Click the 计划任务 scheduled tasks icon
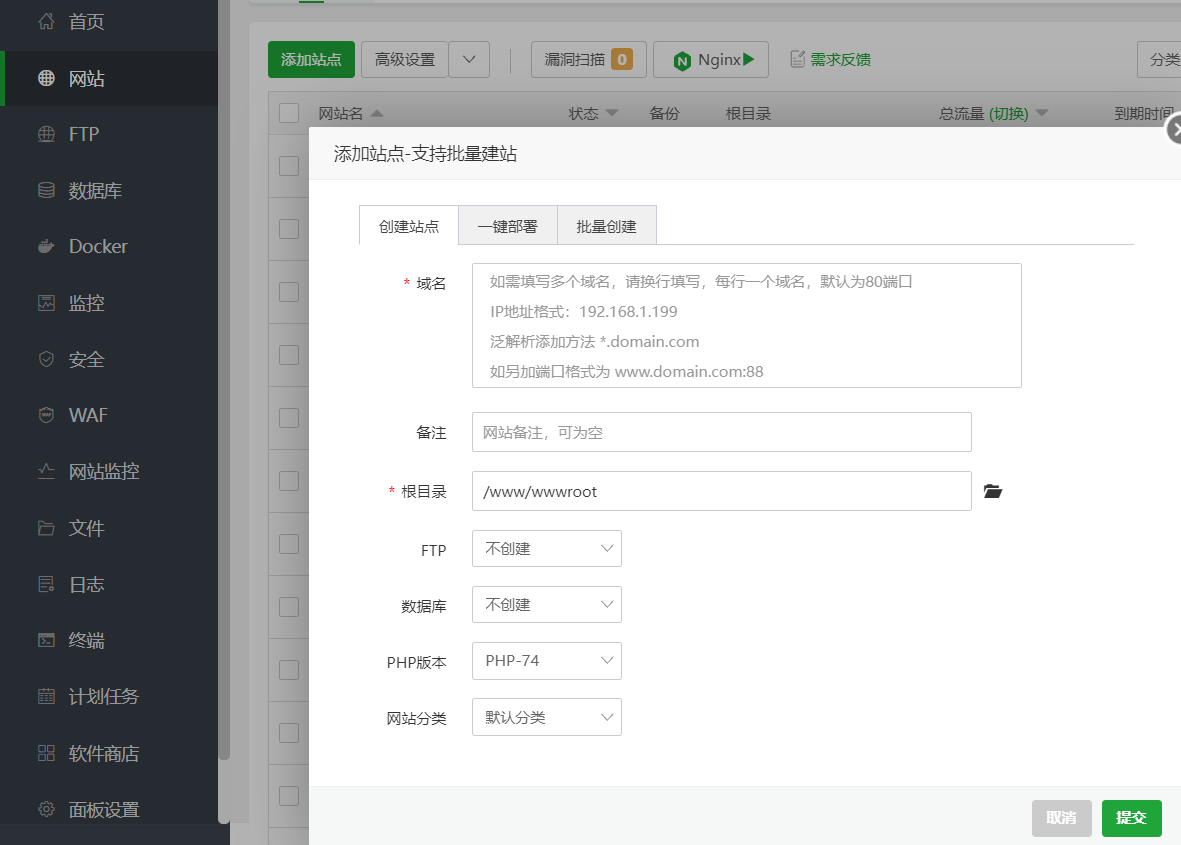This screenshot has width=1181, height=845. [46, 696]
